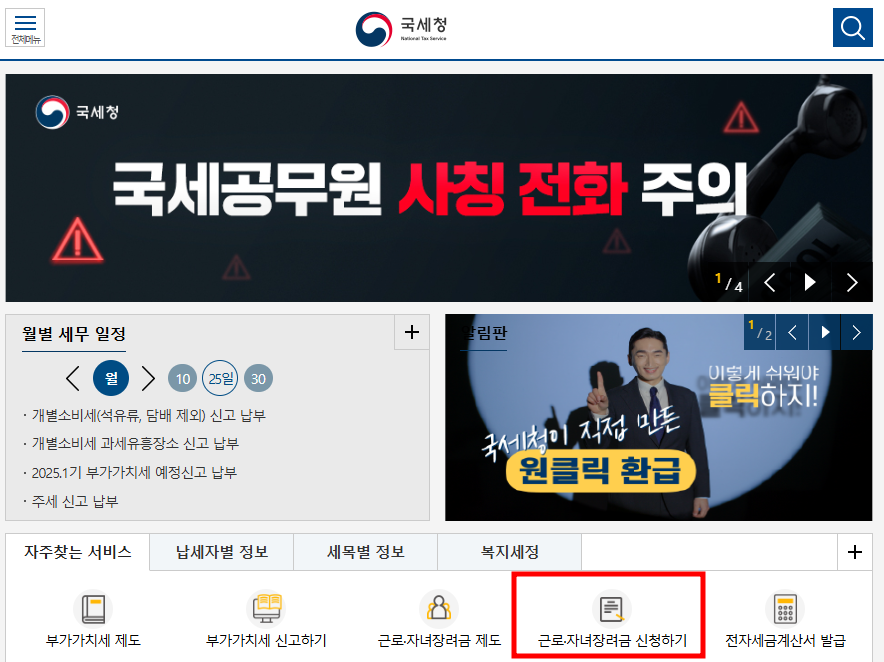
Task: Go to next main banner slide
Action: (x=852, y=282)
